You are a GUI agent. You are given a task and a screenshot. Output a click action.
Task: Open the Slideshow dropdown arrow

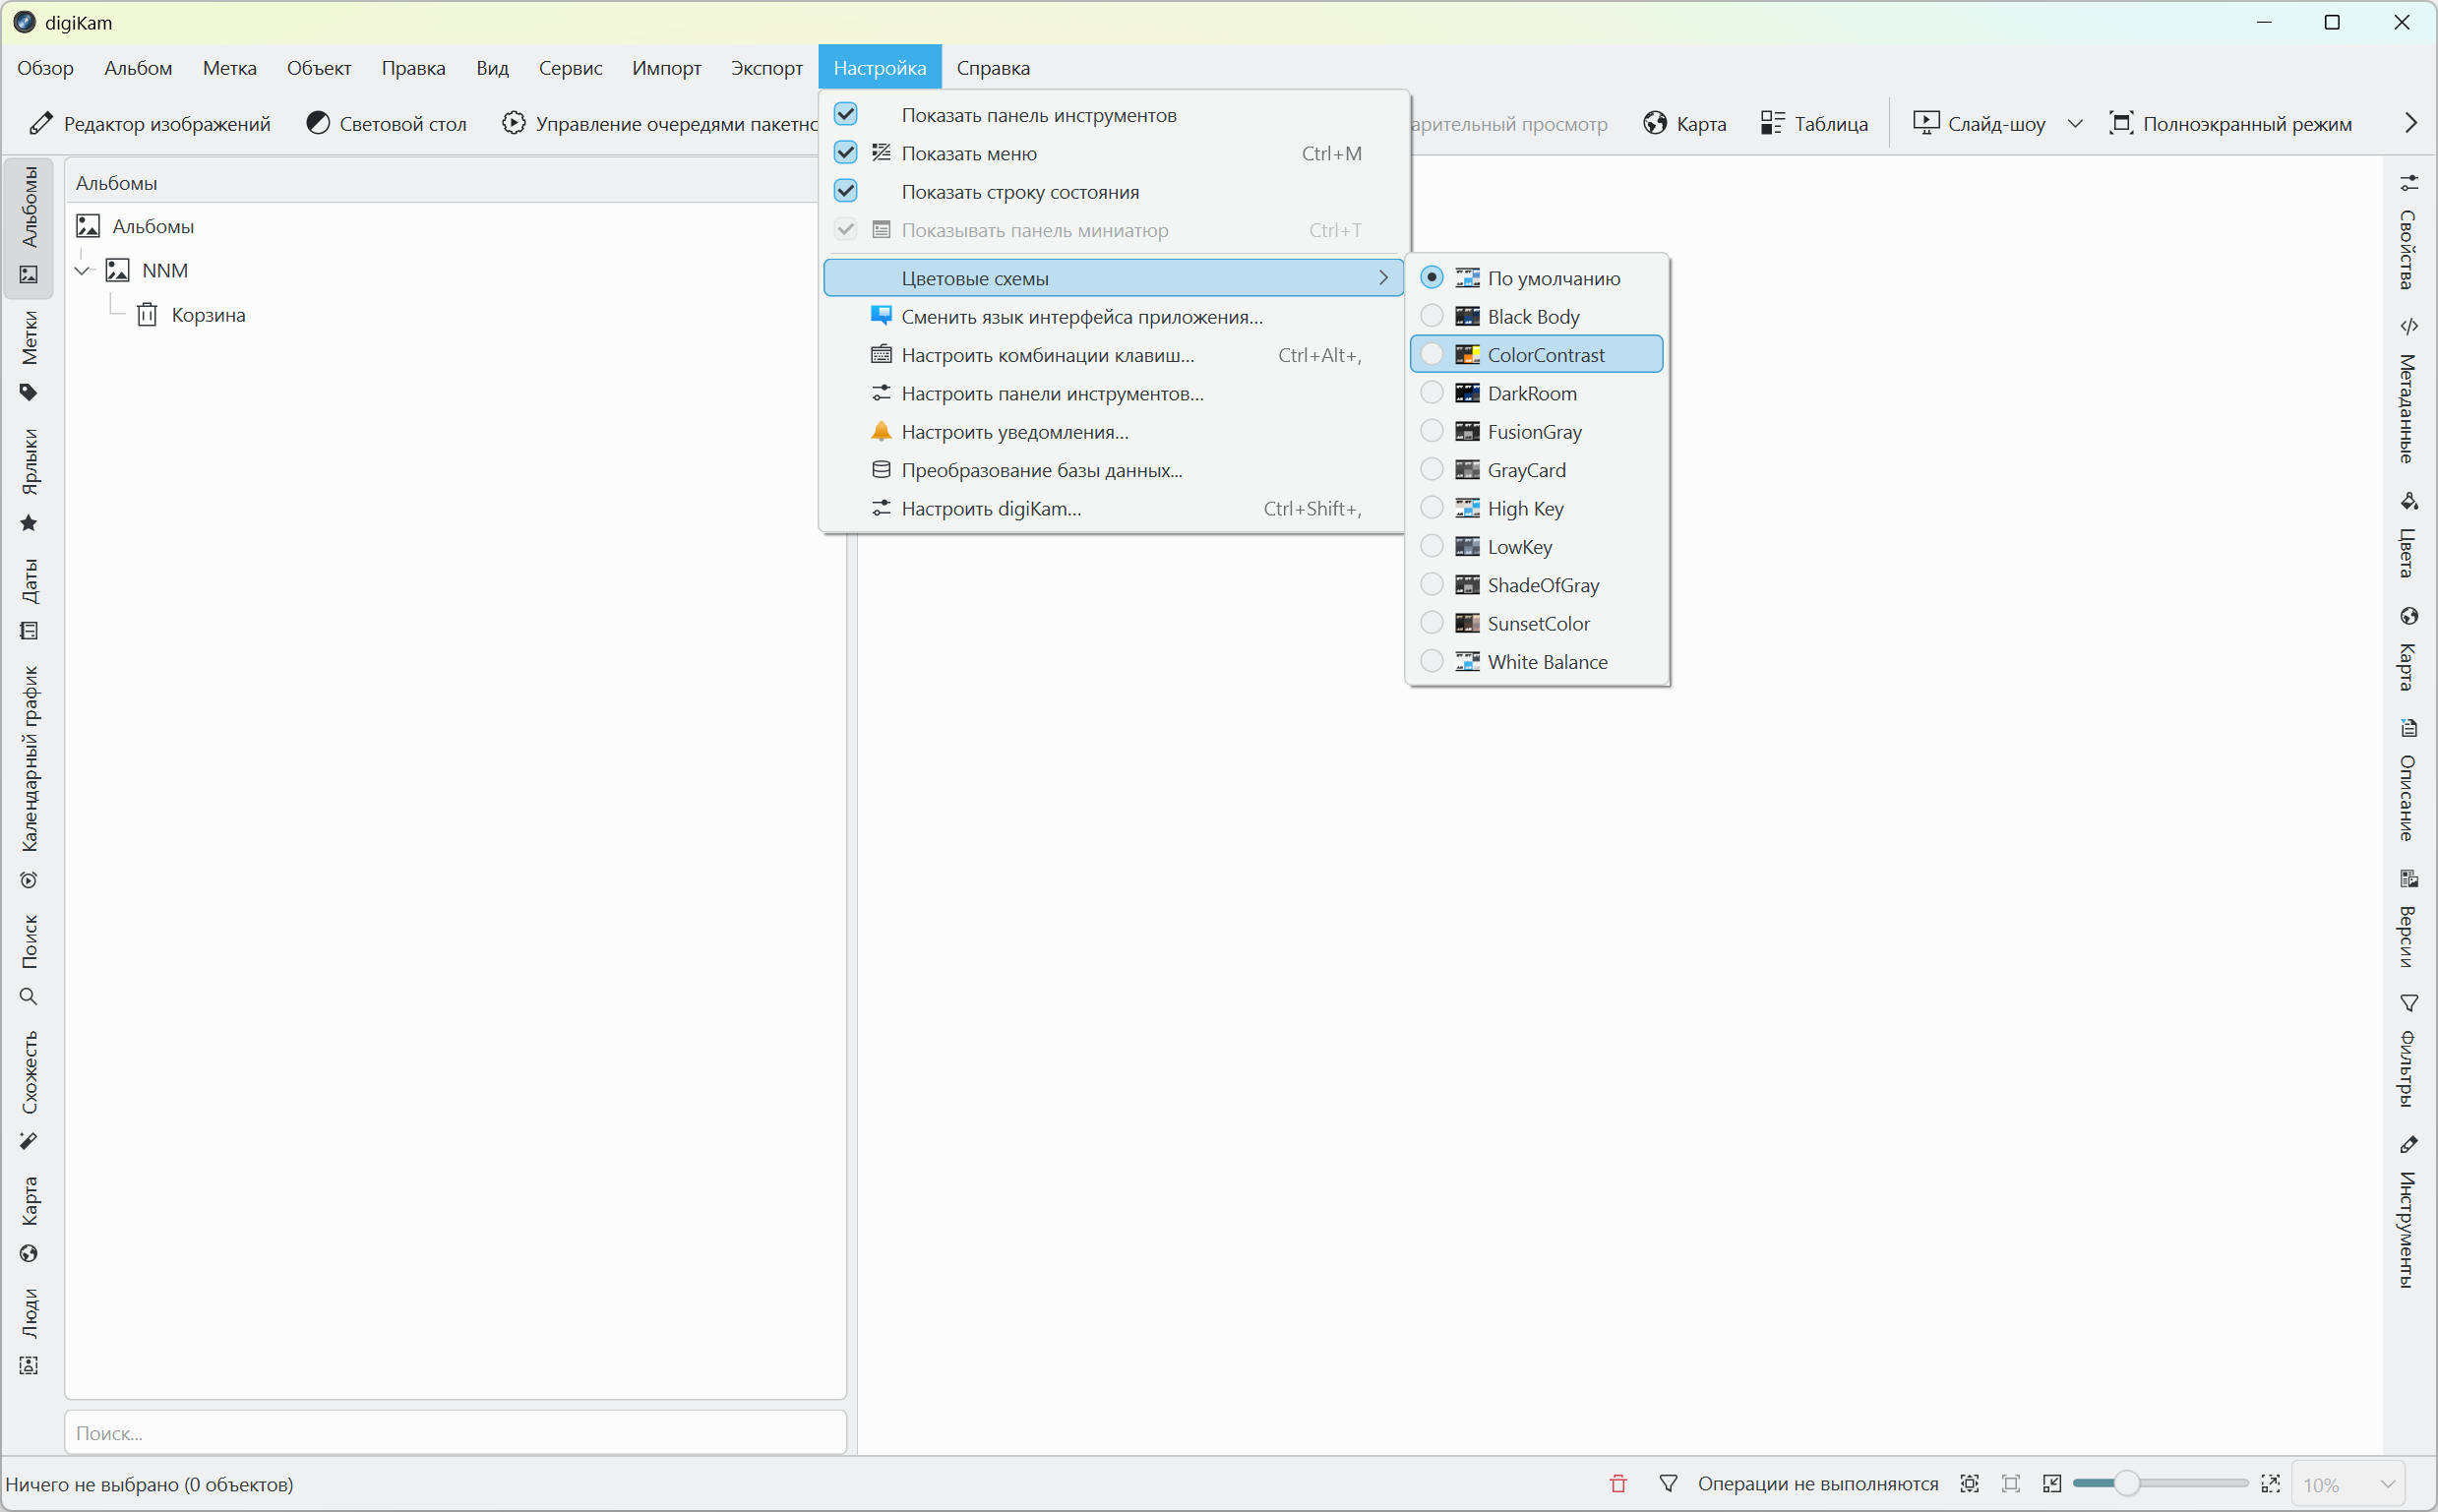coord(2075,123)
